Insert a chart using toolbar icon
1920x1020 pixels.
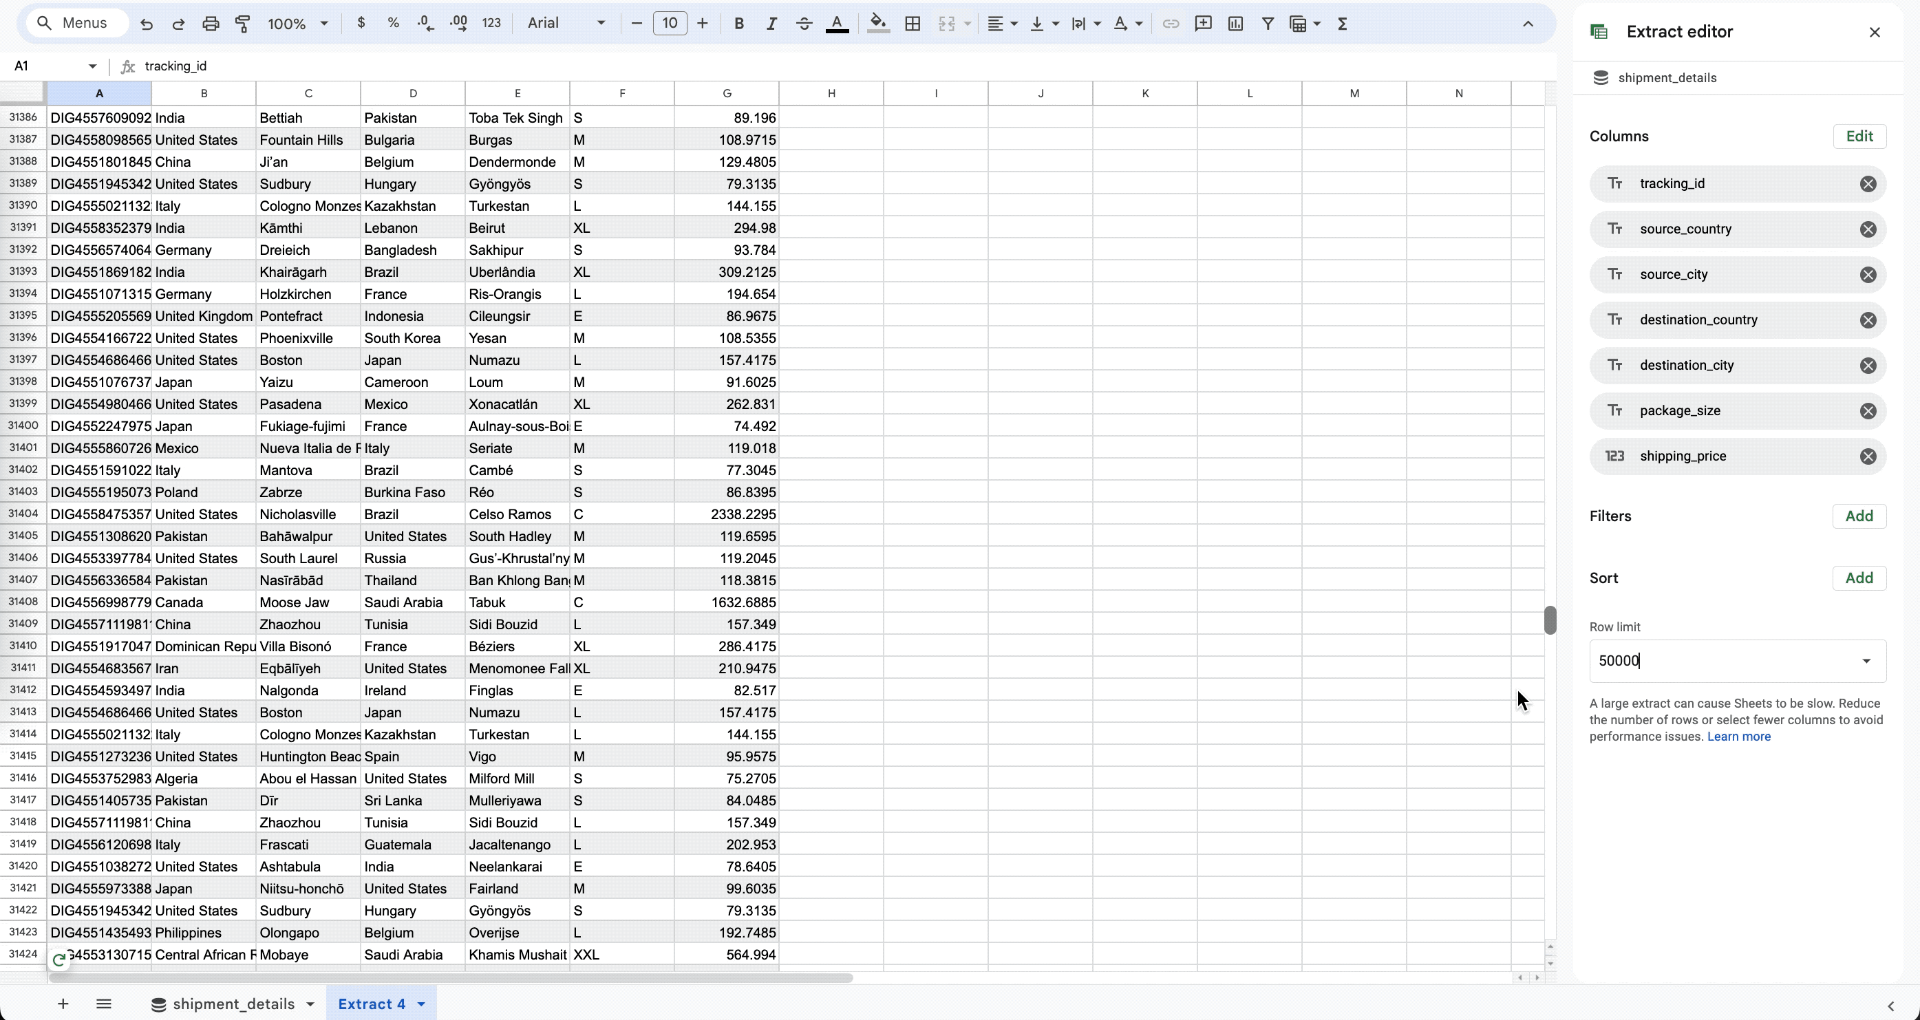[1236, 24]
